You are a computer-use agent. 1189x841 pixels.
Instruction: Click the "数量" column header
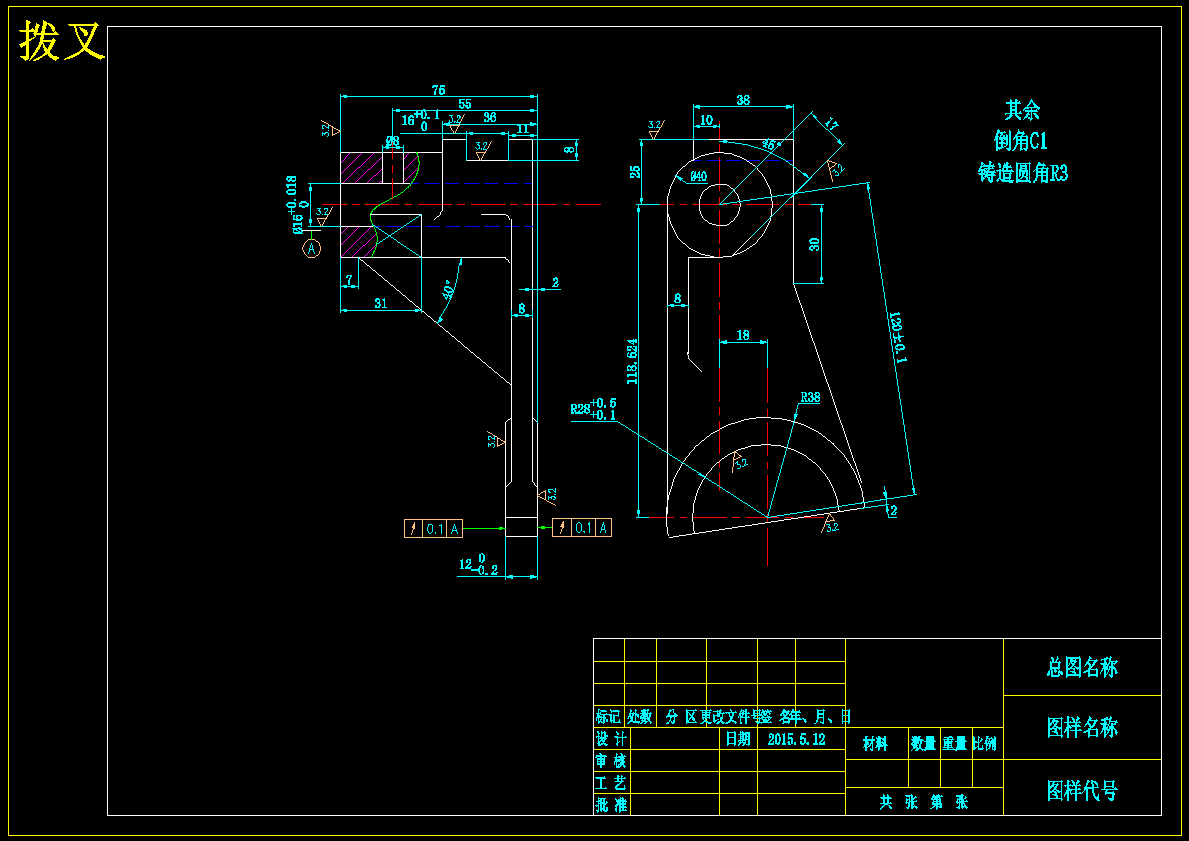(923, 744)
